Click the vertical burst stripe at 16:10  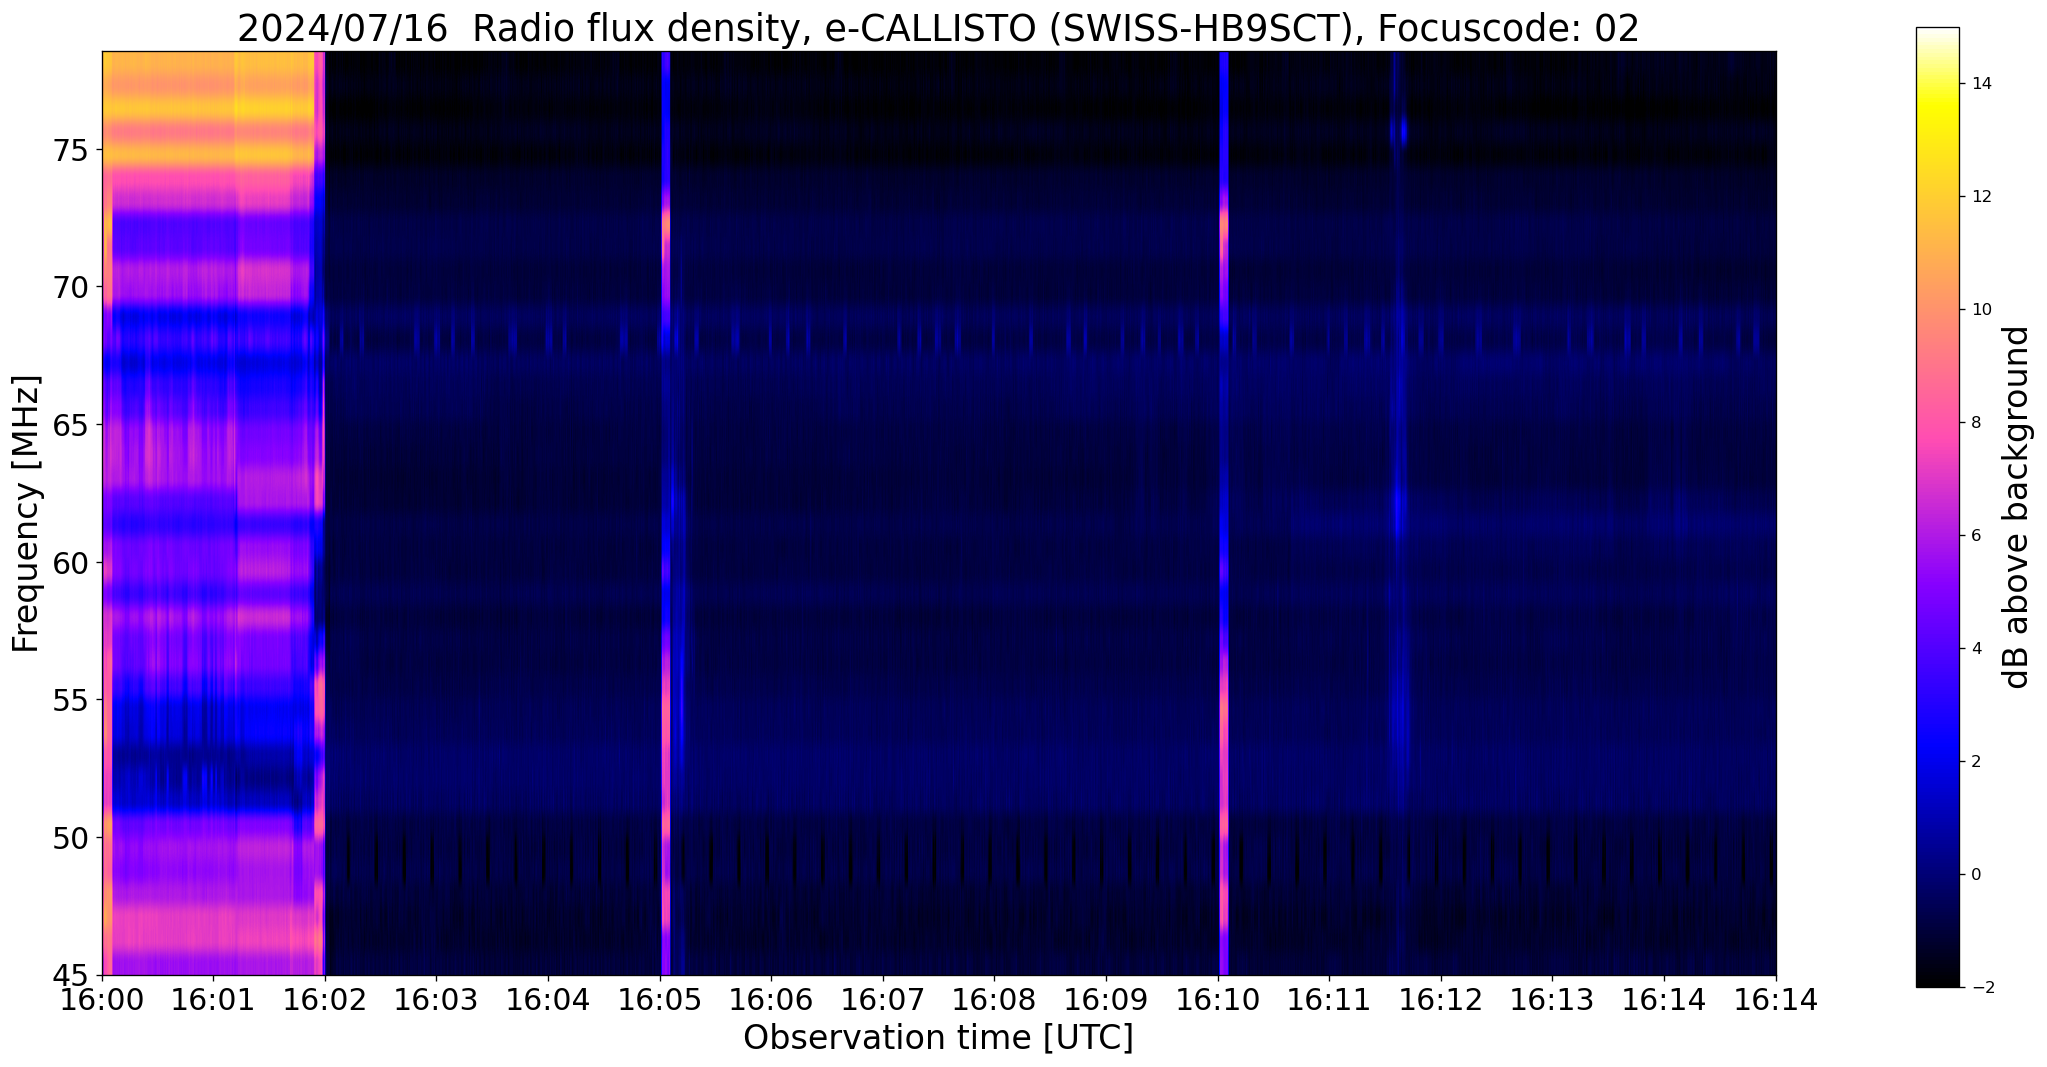pyautogui.click(x=1223, y=513)
